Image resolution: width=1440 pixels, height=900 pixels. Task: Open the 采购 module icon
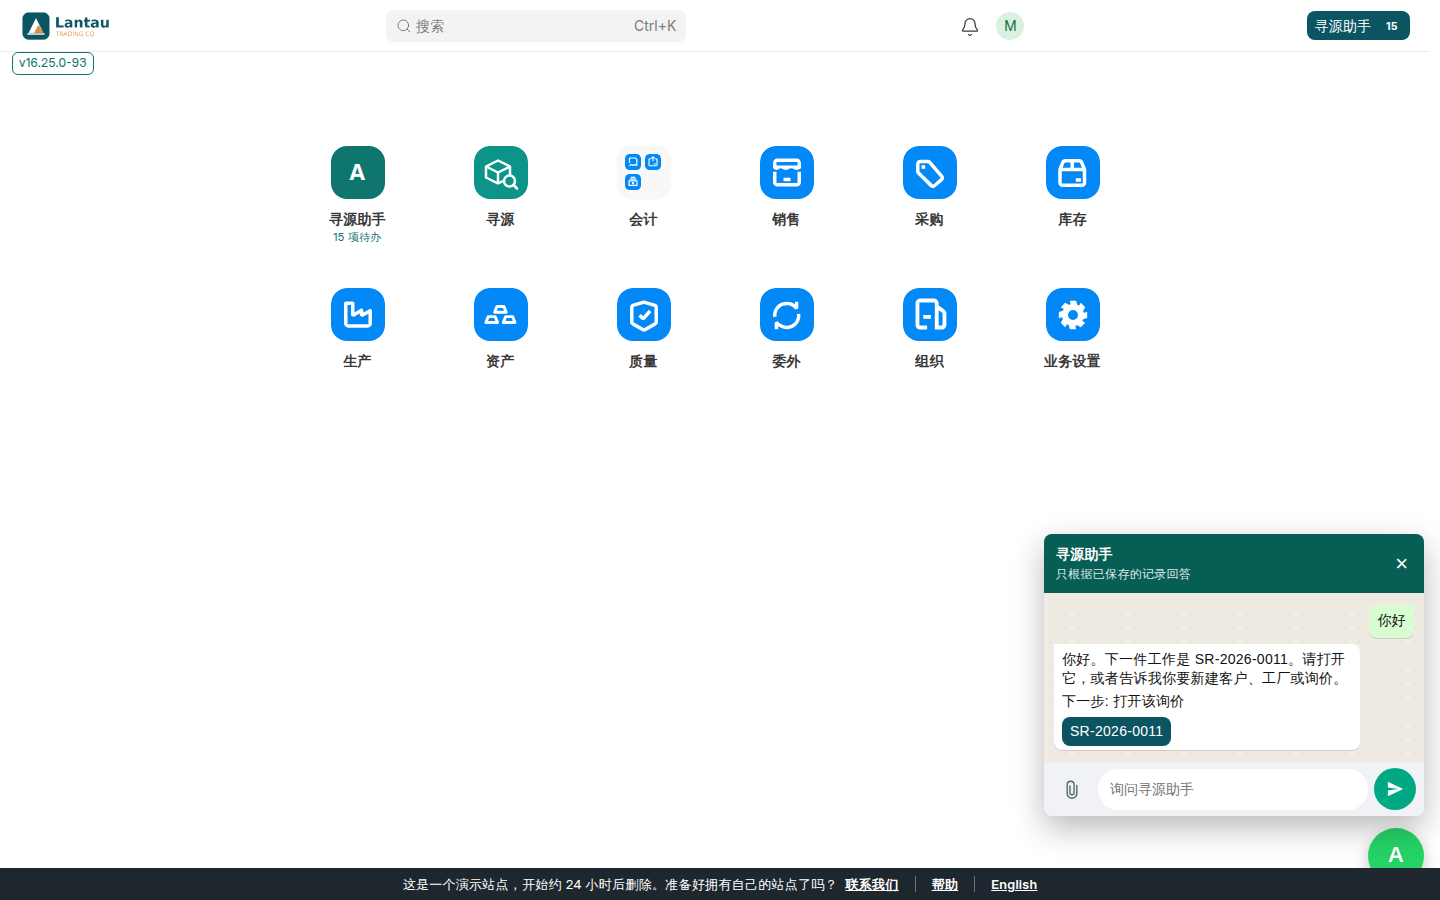tap(930, 172)
